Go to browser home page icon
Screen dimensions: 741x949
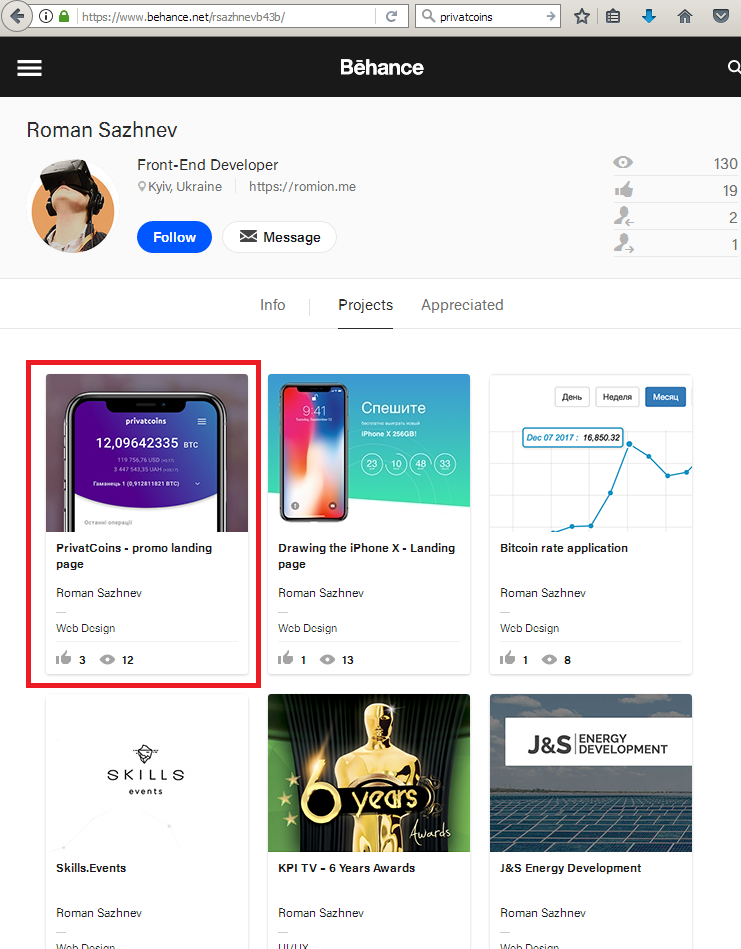click(685, 16)
